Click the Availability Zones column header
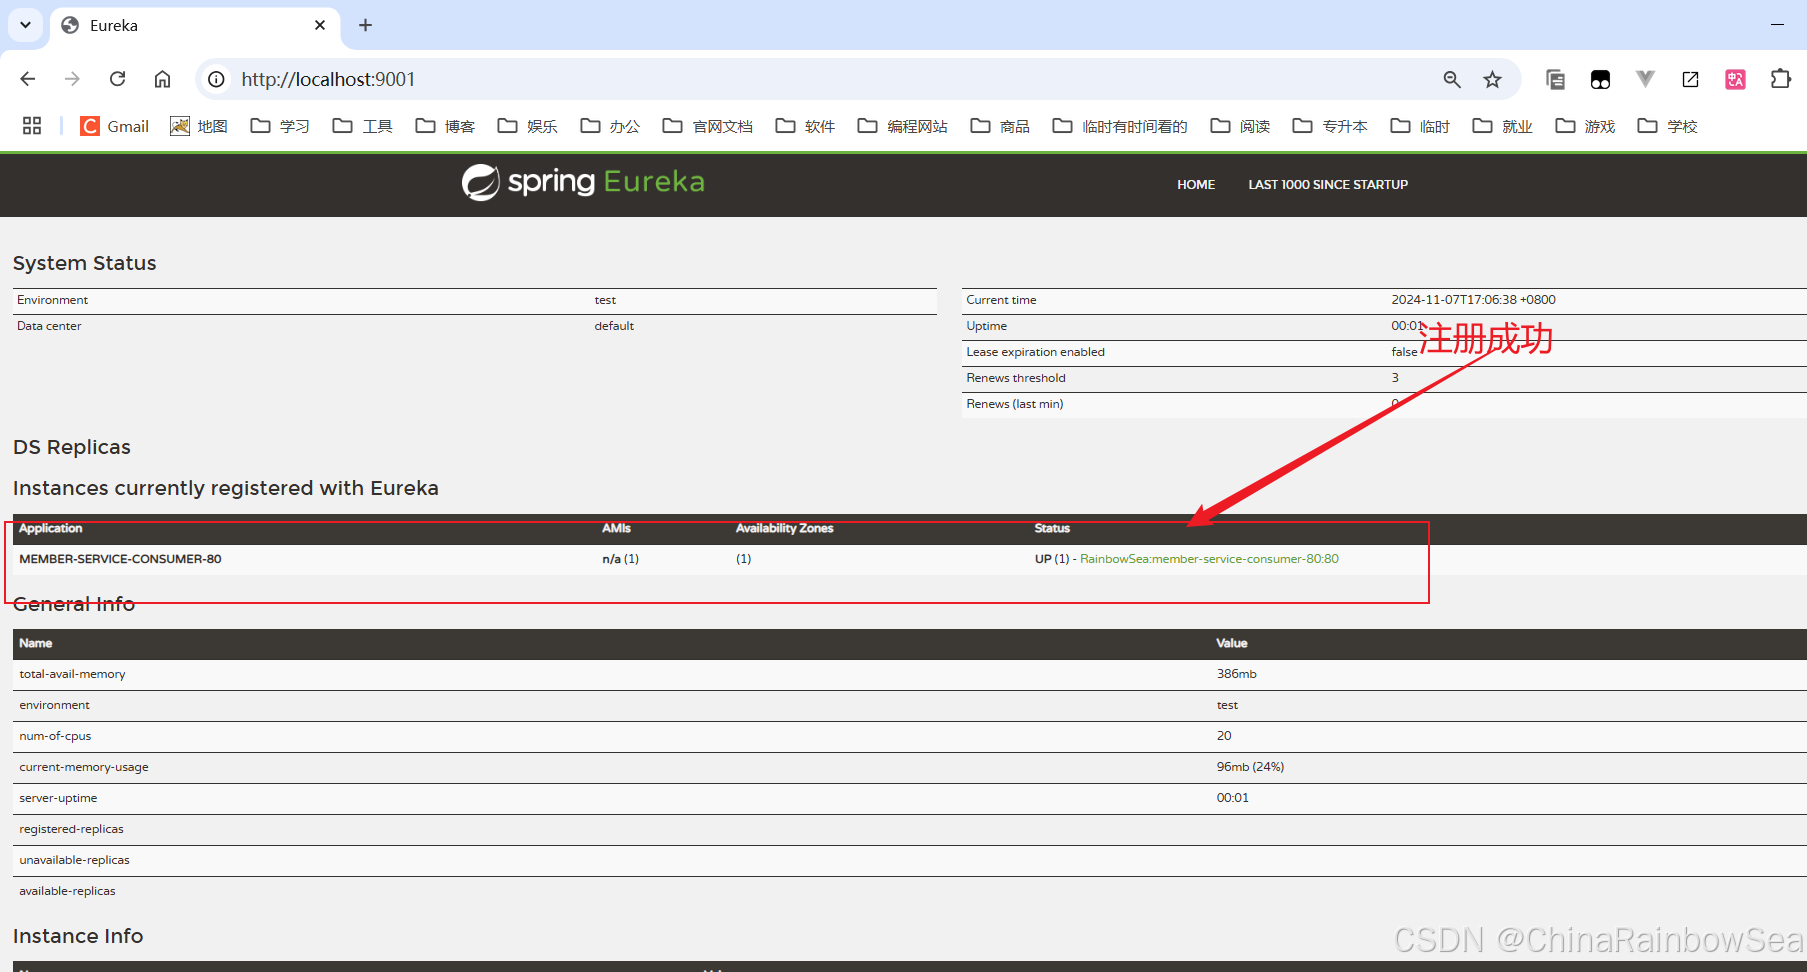1807x972 pixels. (784, 528)
